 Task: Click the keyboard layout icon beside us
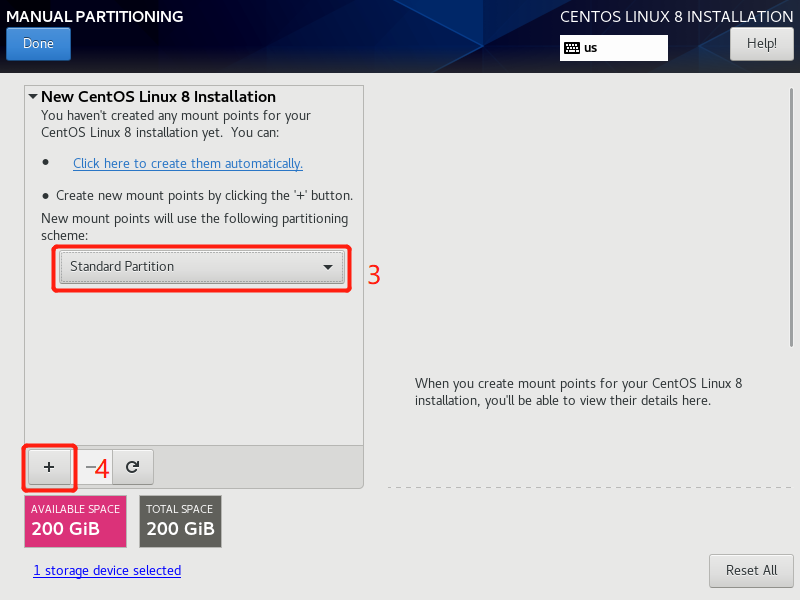coord(572,48)
